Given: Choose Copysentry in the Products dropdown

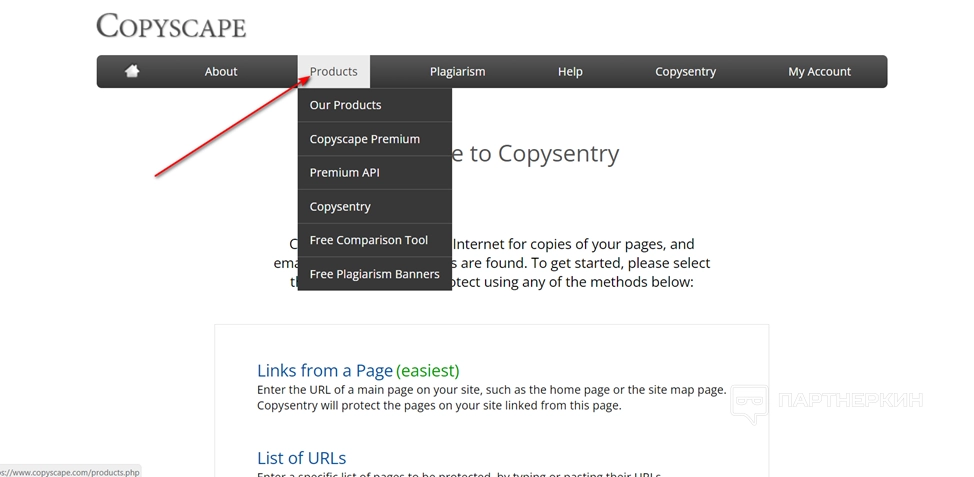Looking at the screenshot, I should 375,206.
